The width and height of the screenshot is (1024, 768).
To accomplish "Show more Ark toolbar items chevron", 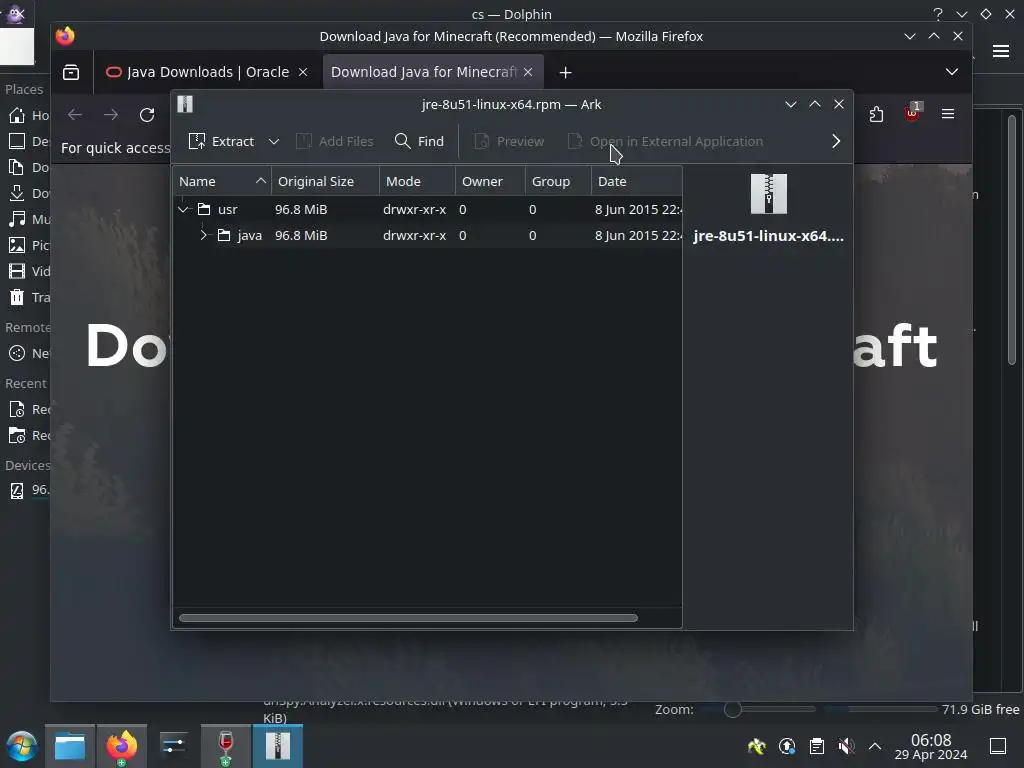I will pos(836,141).
